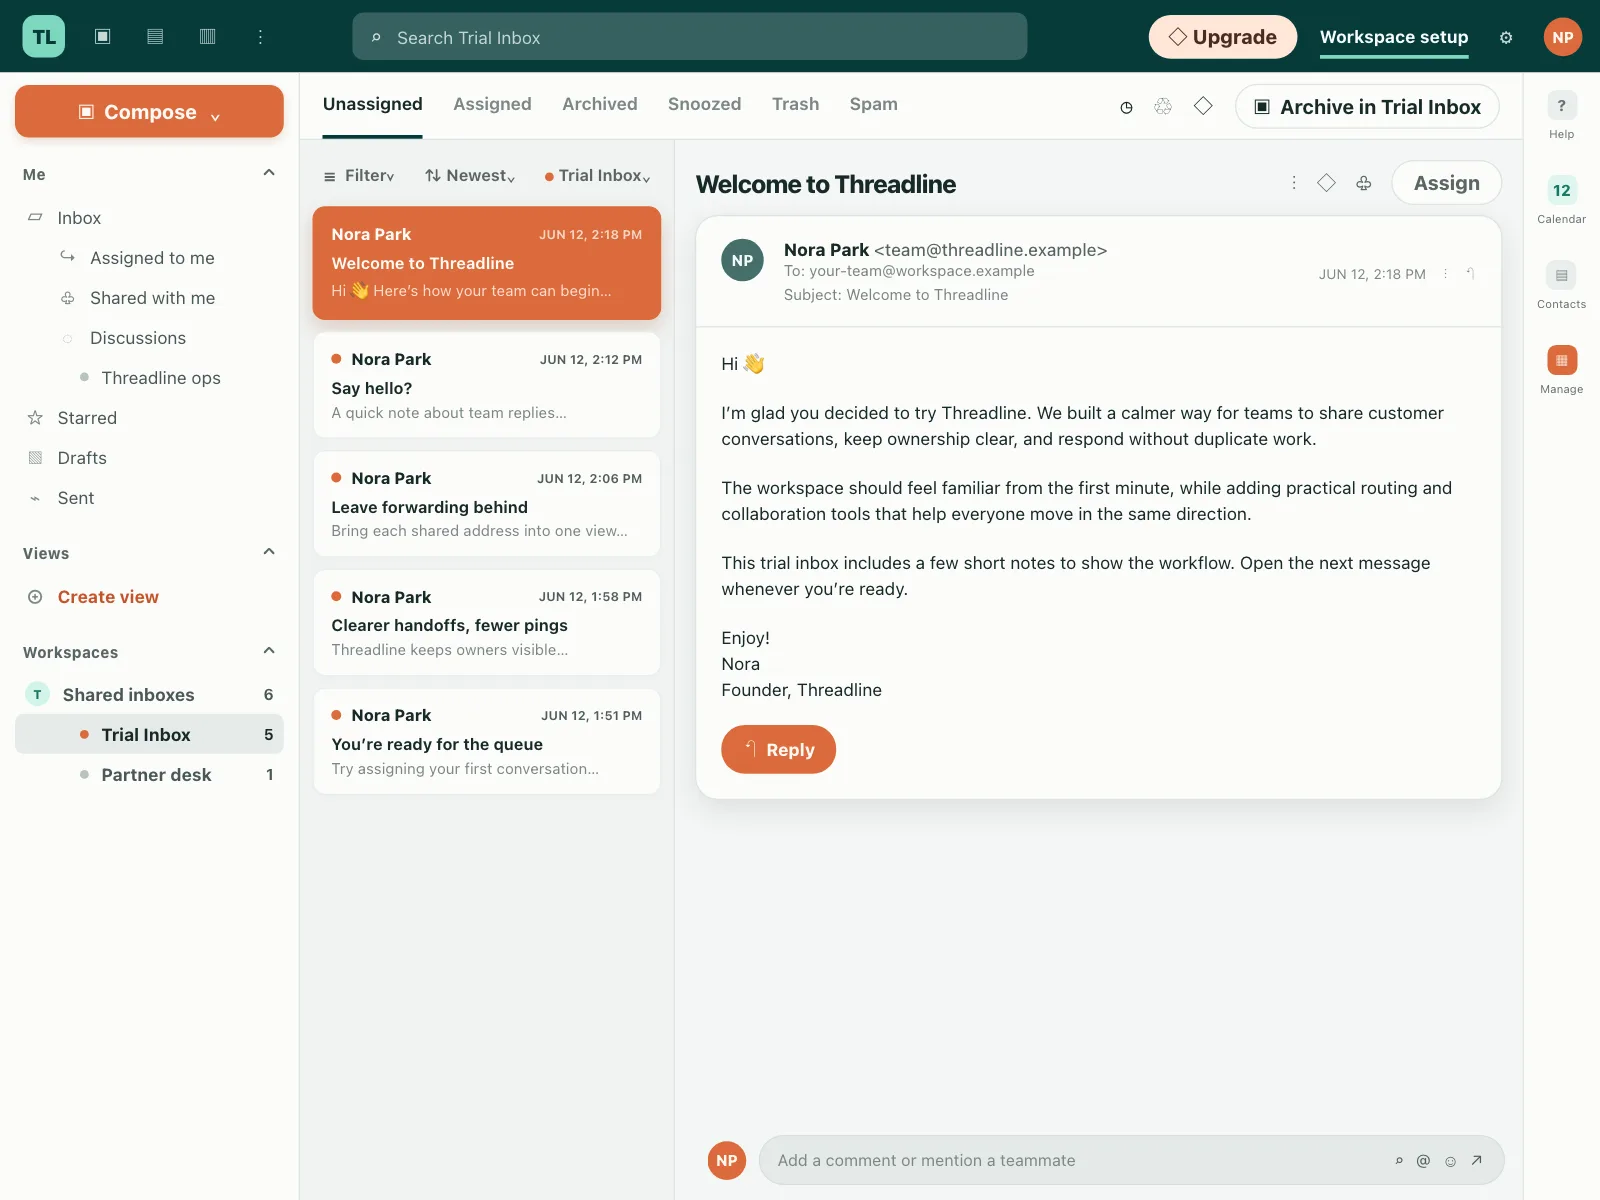Switch to the Unassigned tab
1600x1200 pixels.
tap(373, 104)
